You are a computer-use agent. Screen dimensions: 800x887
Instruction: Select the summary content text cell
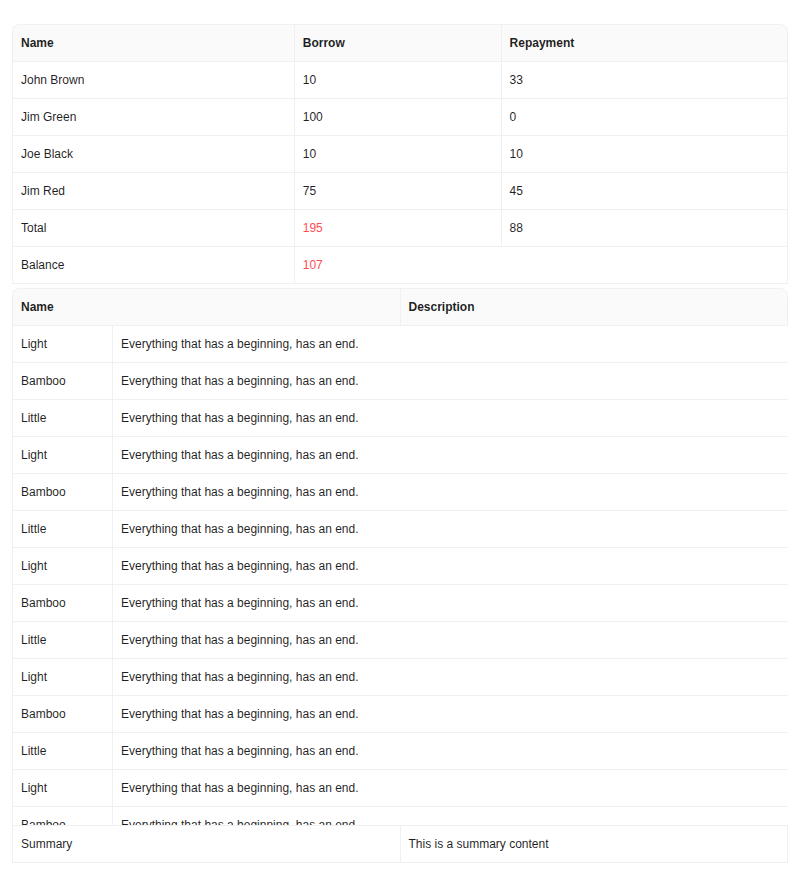click(x=477, y=843)
